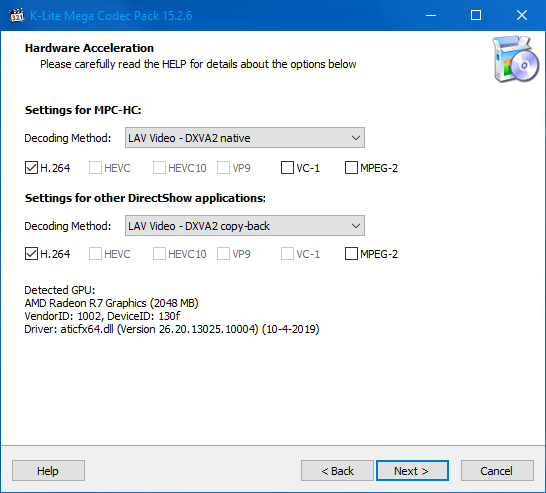Viewport: 546px width, 493px height.
Task: Open the DXVA2 copy-back decoding method dropdown
Action: coord(245,226)
